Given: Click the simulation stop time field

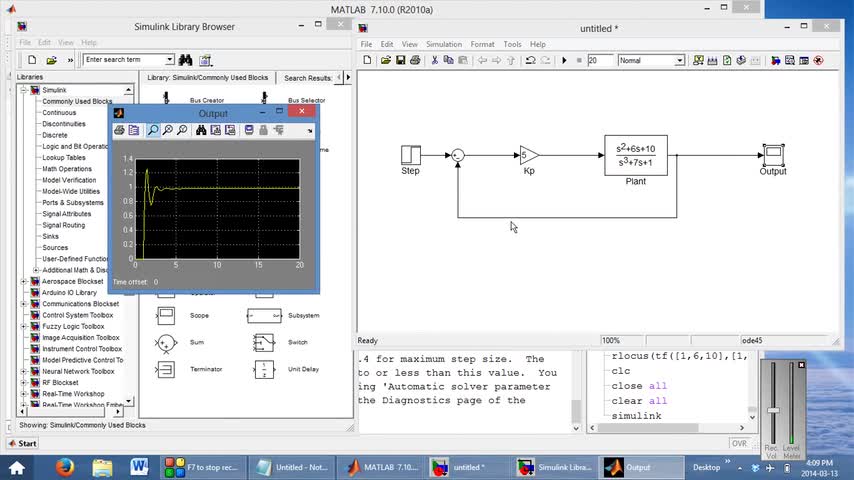Looking at the screenshot, I should [x=599, y=60].
